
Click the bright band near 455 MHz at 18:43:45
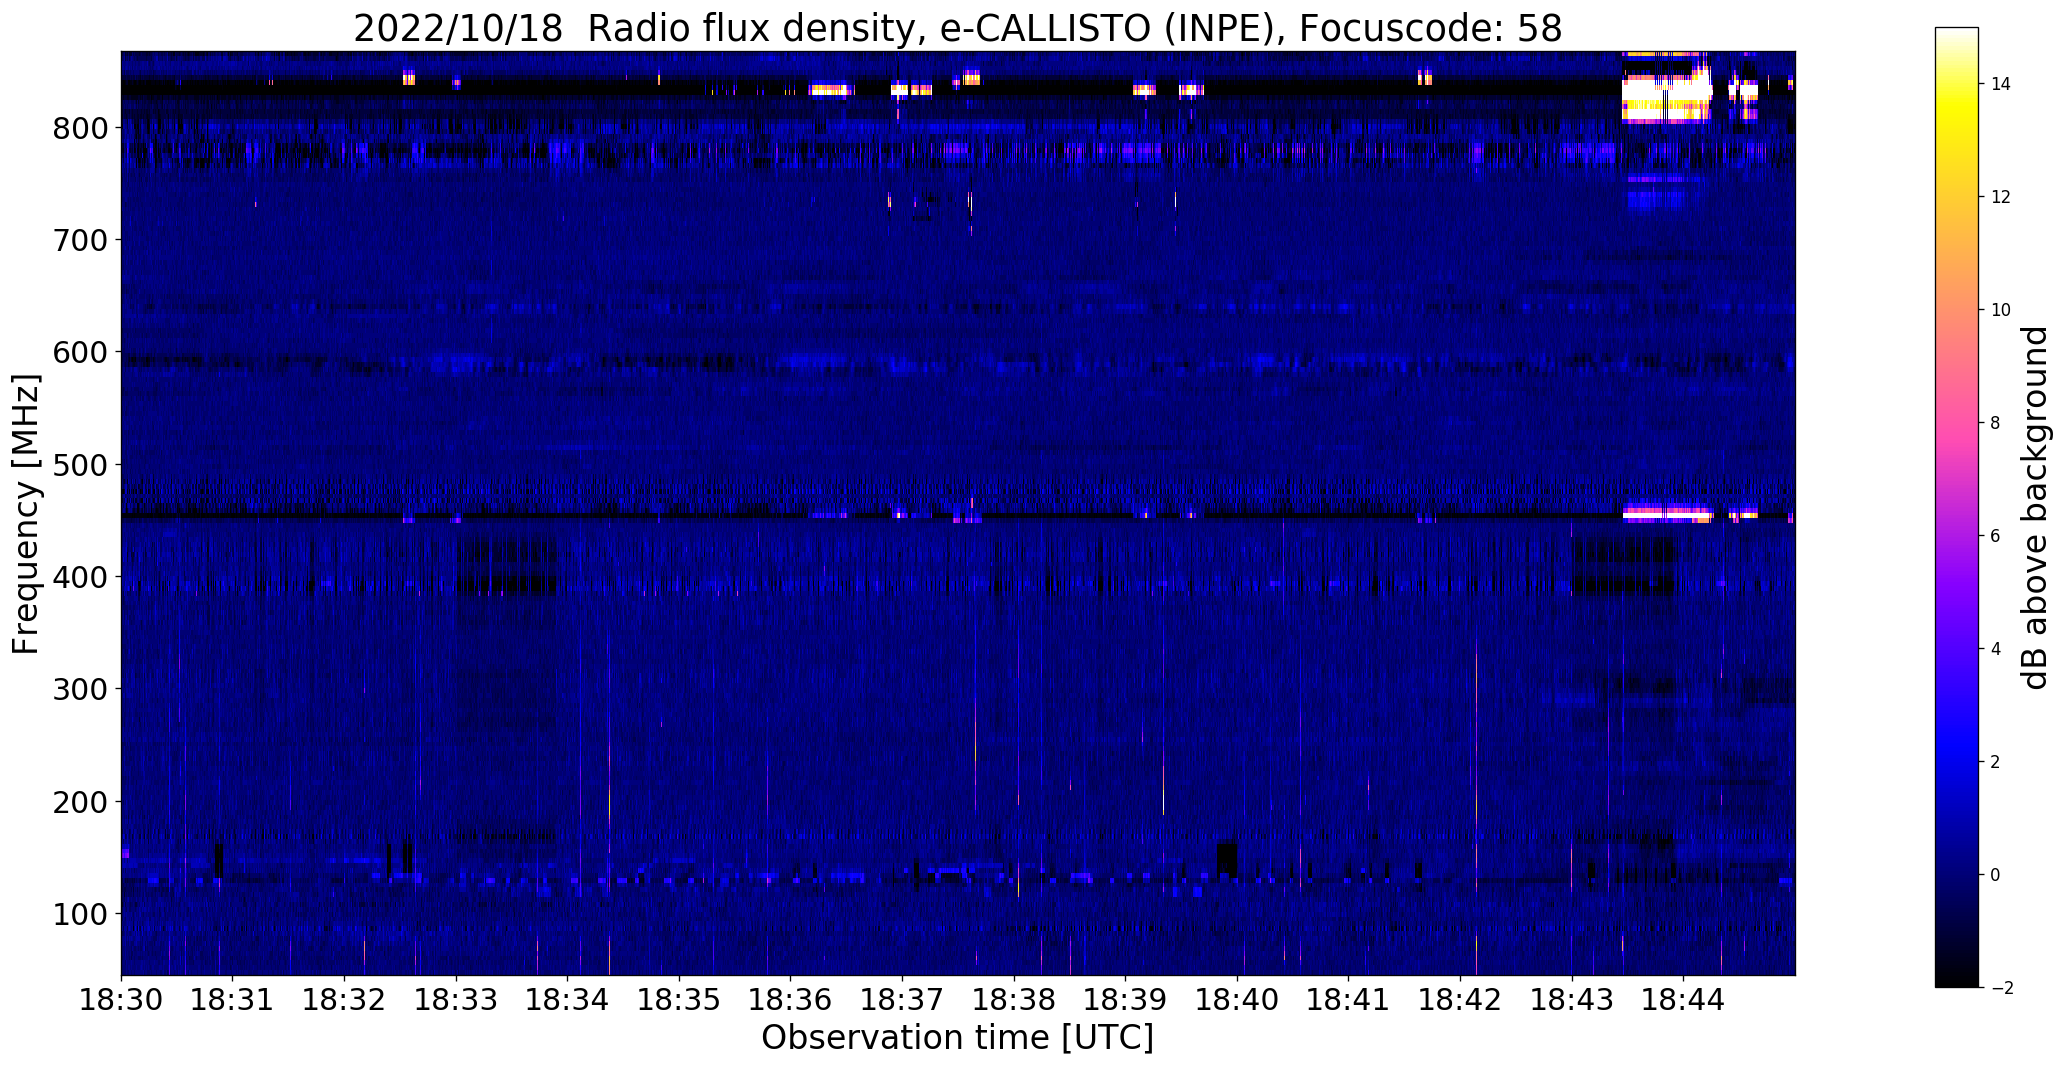(1666, 515)
